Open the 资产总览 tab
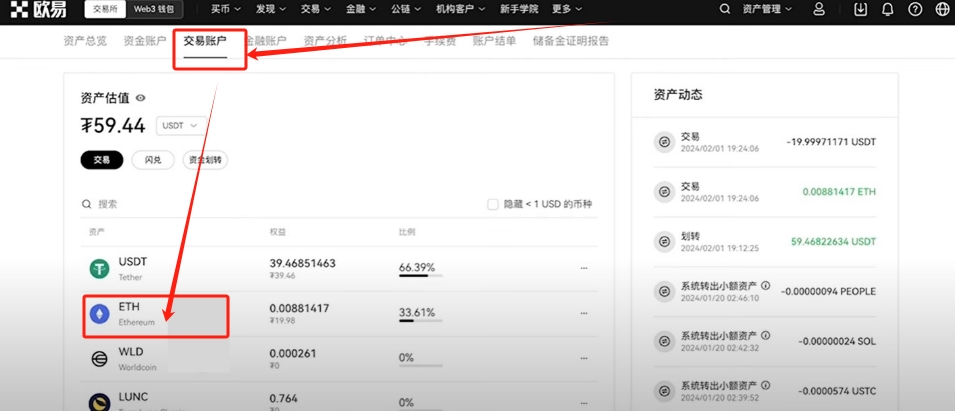 85,41
